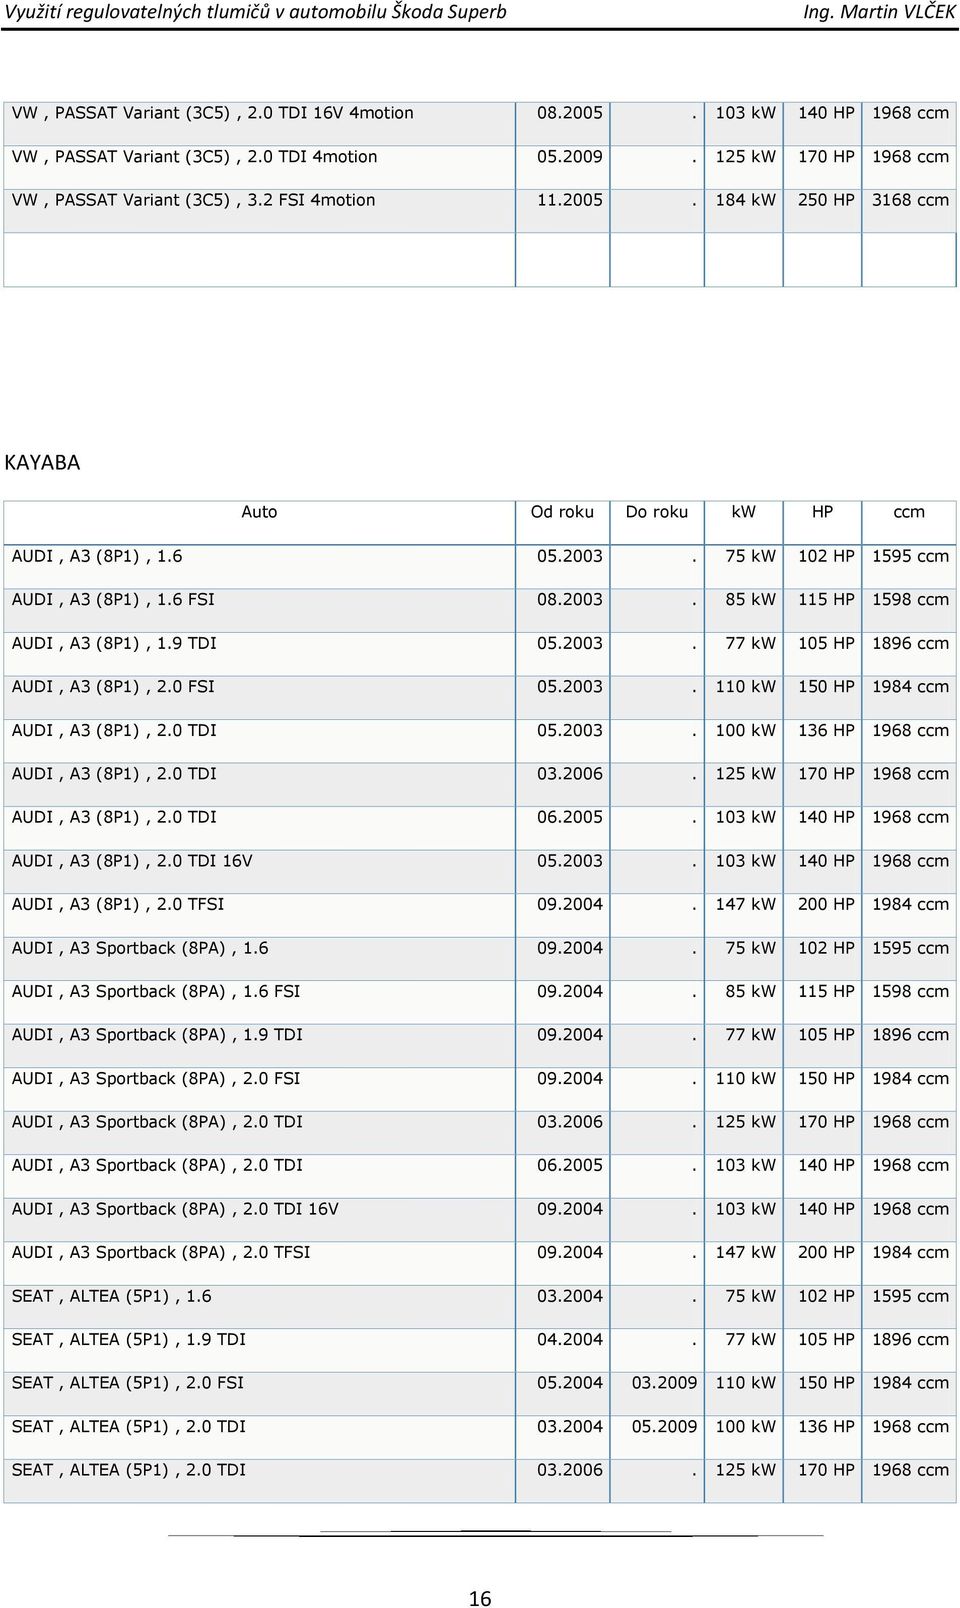Click the 184 kW value
This screenshot has width=960, height=1608.
pos(745,200)
